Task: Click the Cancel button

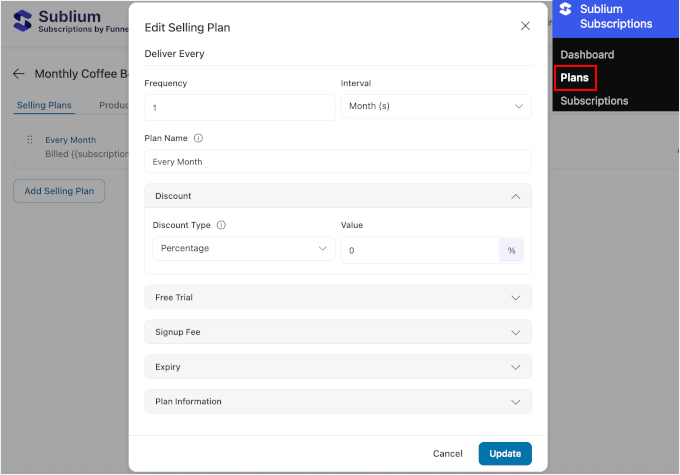Action: [448, 454]
